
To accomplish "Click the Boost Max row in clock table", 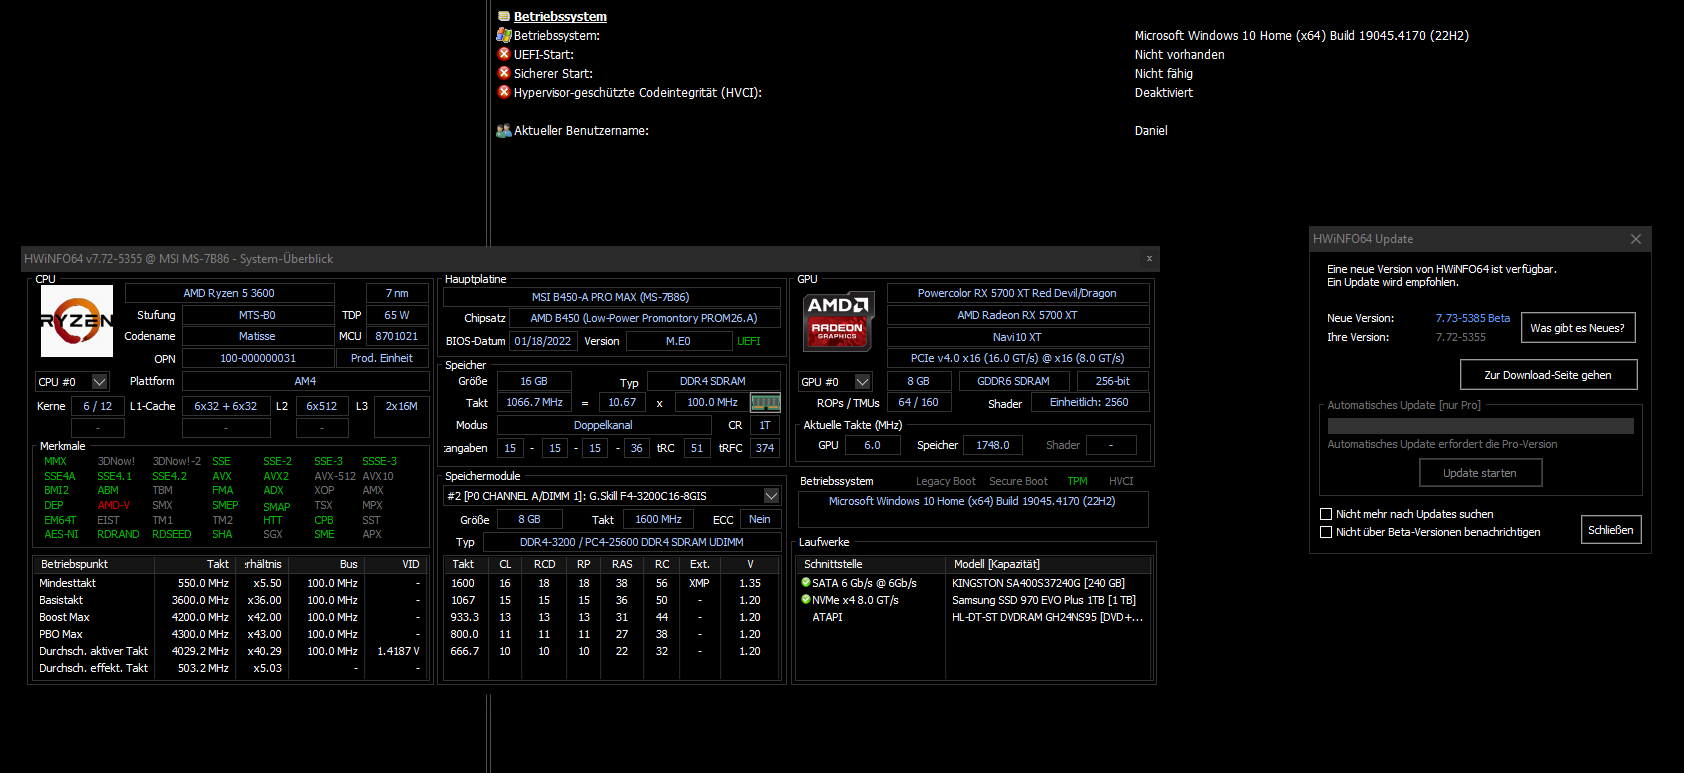I will 231,617.
